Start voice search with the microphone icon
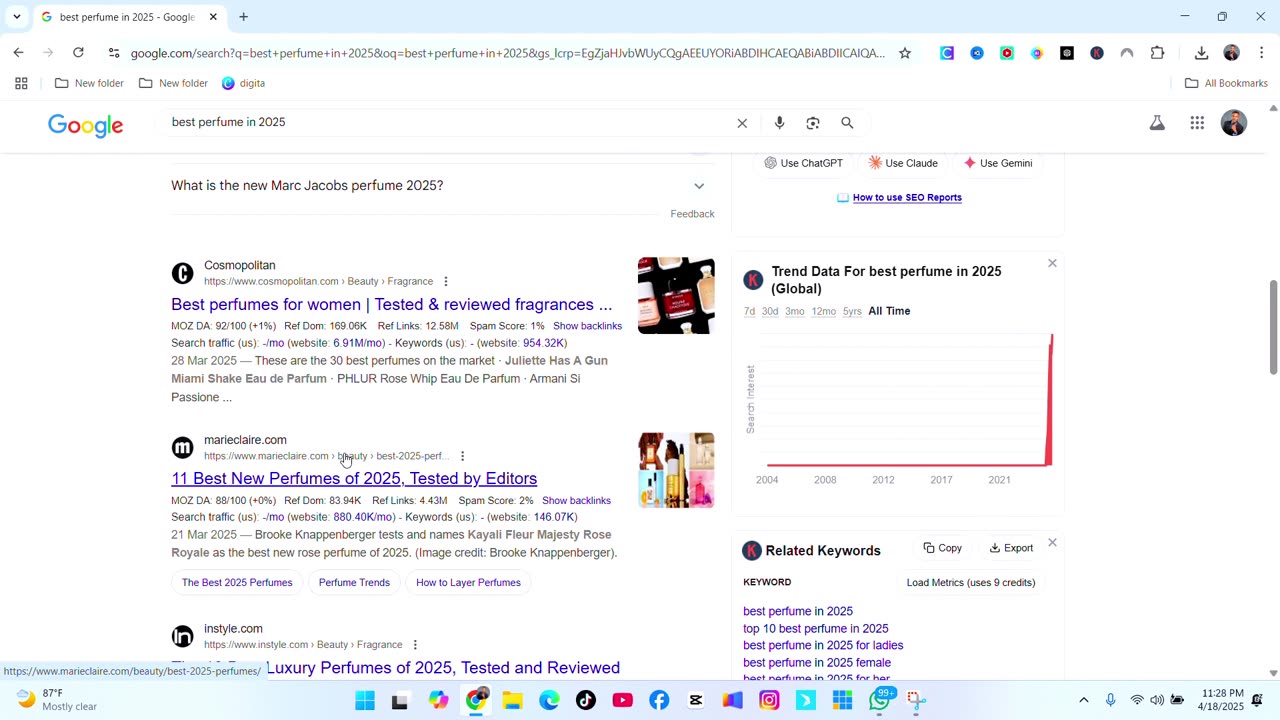 (779, 123)
